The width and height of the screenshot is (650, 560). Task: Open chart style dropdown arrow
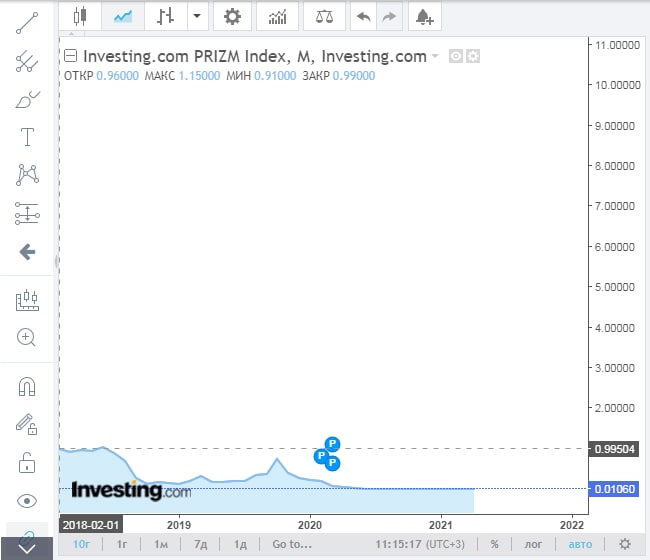(x=197, y=17)
